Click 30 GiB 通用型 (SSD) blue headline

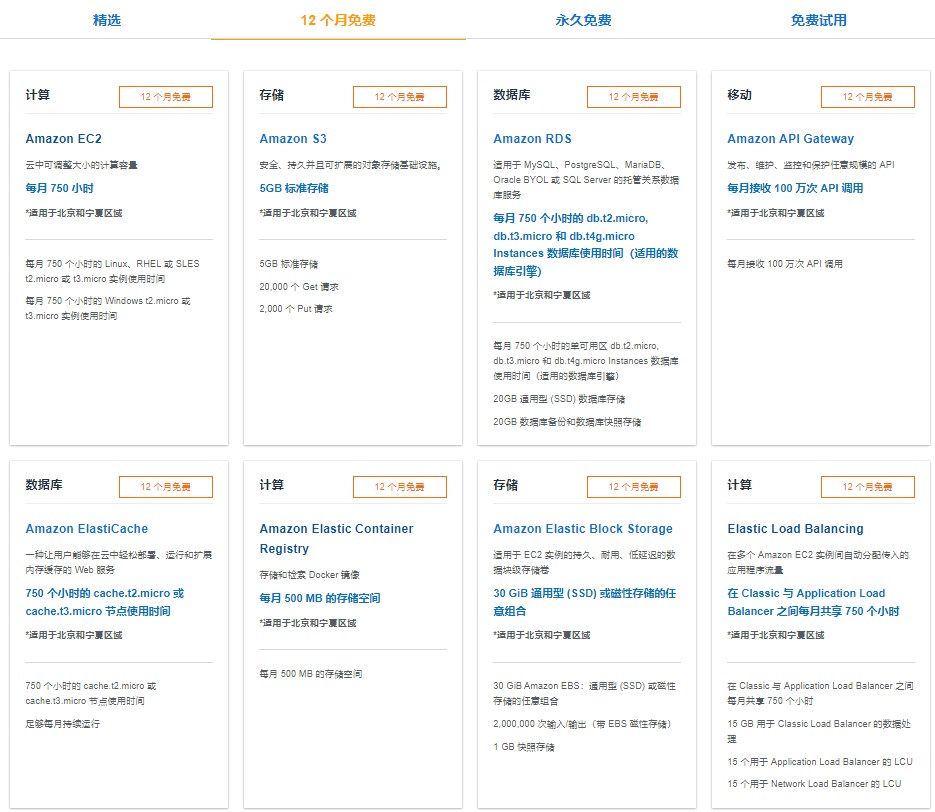584,602
